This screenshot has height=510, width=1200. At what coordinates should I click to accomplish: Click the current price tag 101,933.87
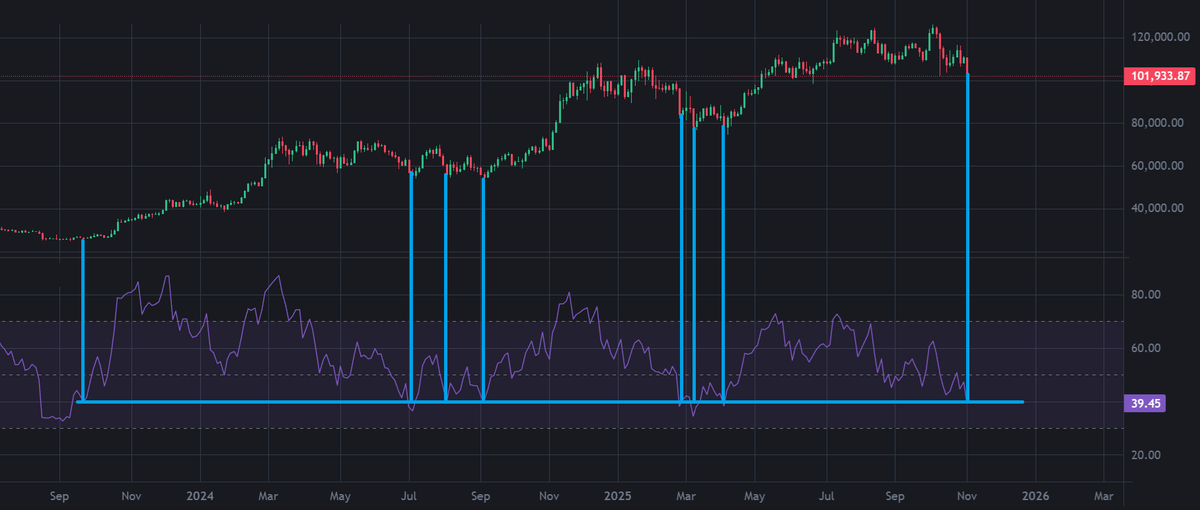tap(1162, 76)
